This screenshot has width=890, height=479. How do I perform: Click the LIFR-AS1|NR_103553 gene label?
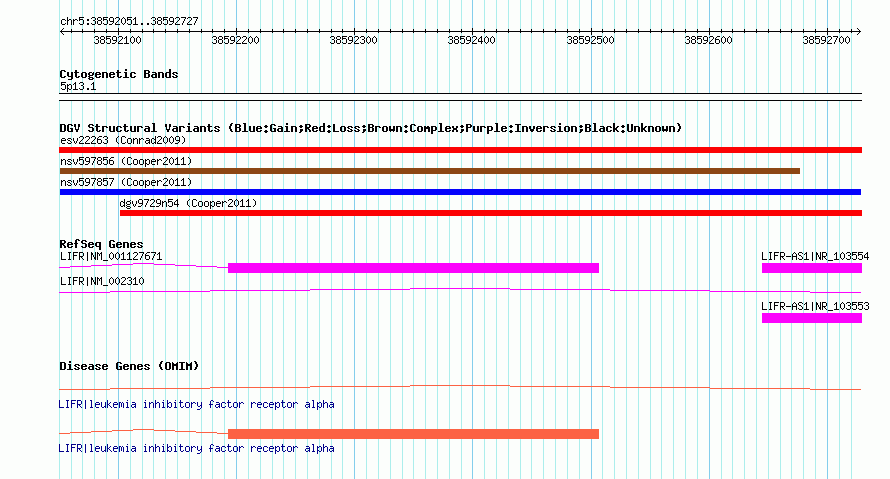tap(815, 306)
